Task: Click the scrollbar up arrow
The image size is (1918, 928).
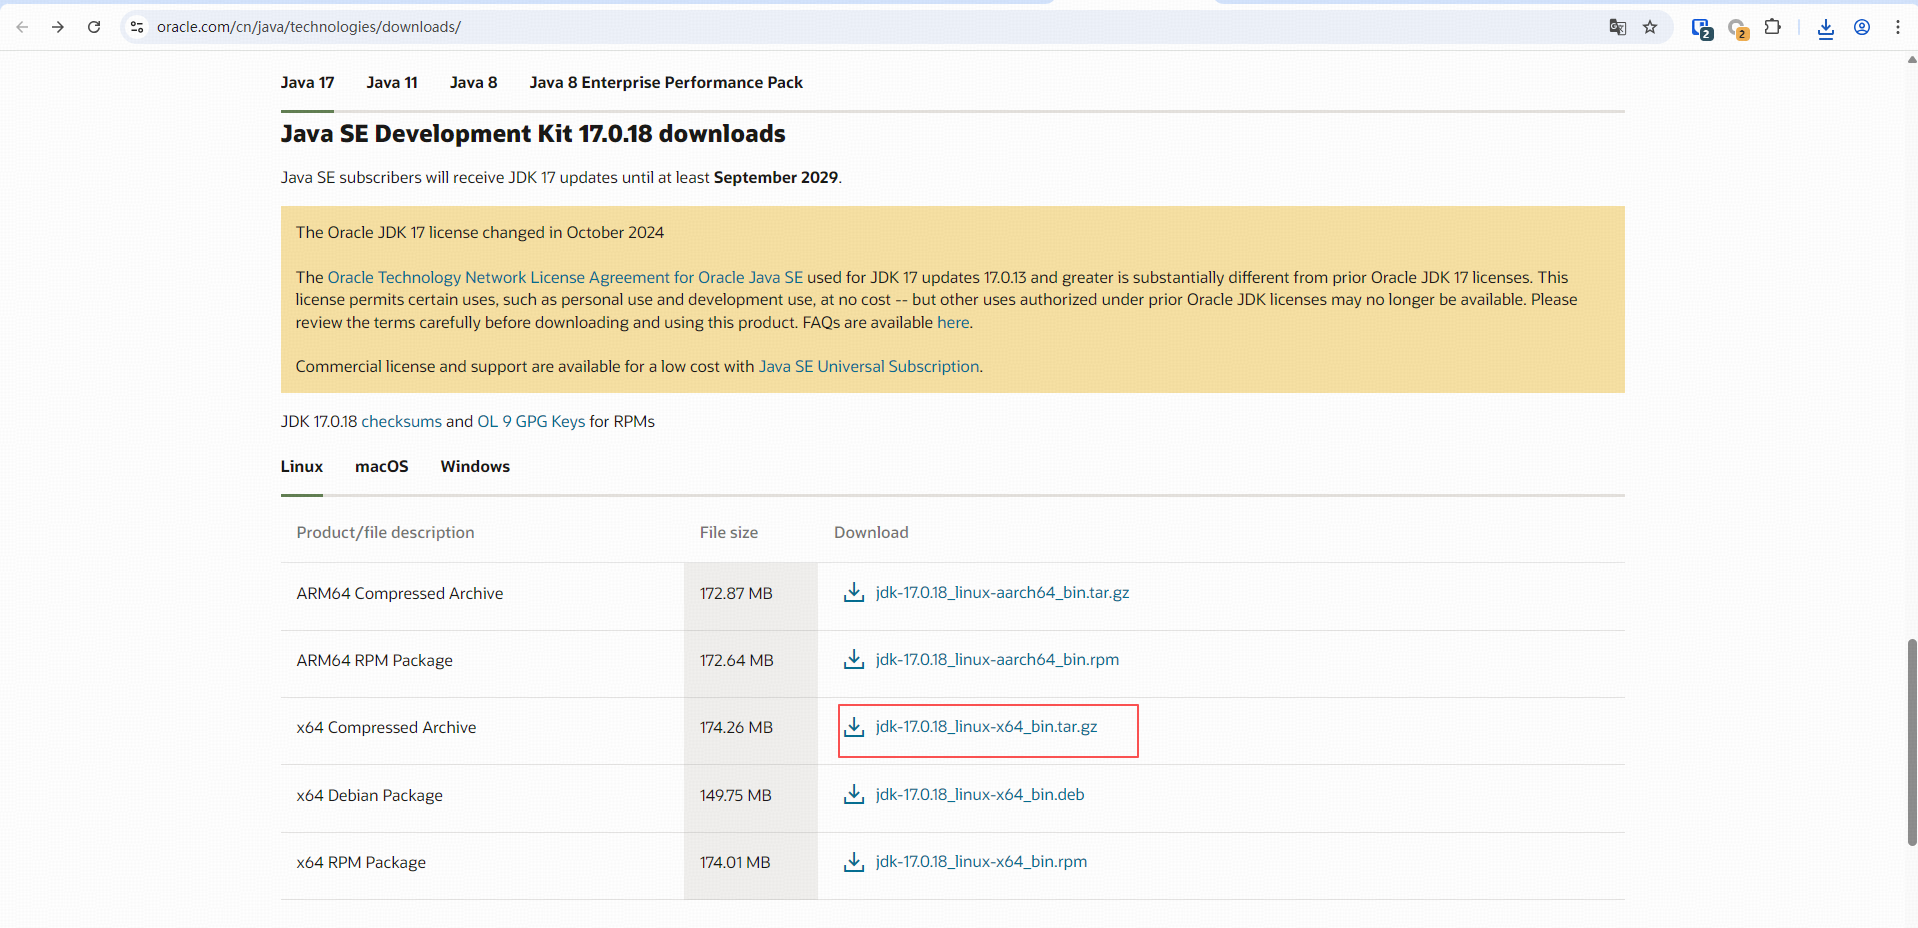Action: (1911, 60)
